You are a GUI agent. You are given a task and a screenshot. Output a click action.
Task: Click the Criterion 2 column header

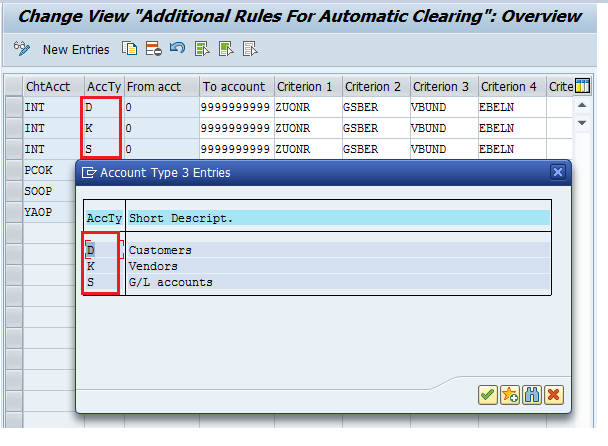click(376, 86)
